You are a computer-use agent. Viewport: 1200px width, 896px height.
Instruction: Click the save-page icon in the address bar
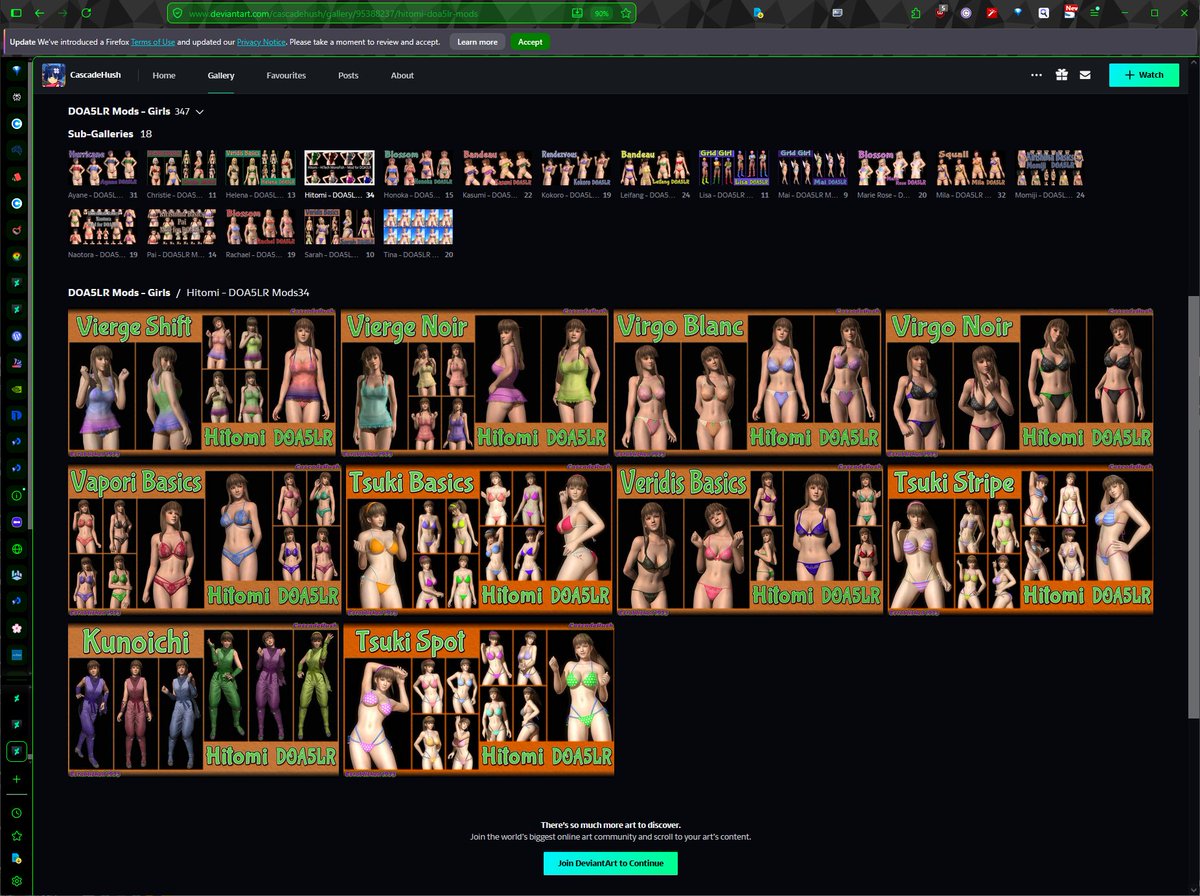tap(577, 14)
